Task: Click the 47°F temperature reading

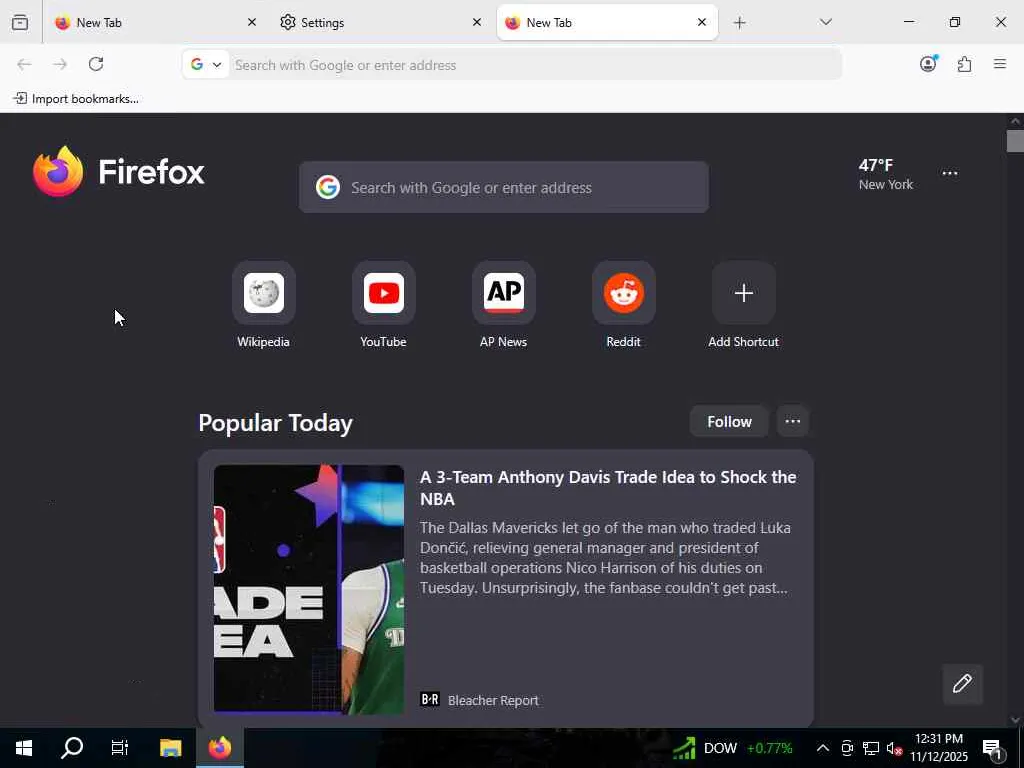Action: tap(876, 165)
